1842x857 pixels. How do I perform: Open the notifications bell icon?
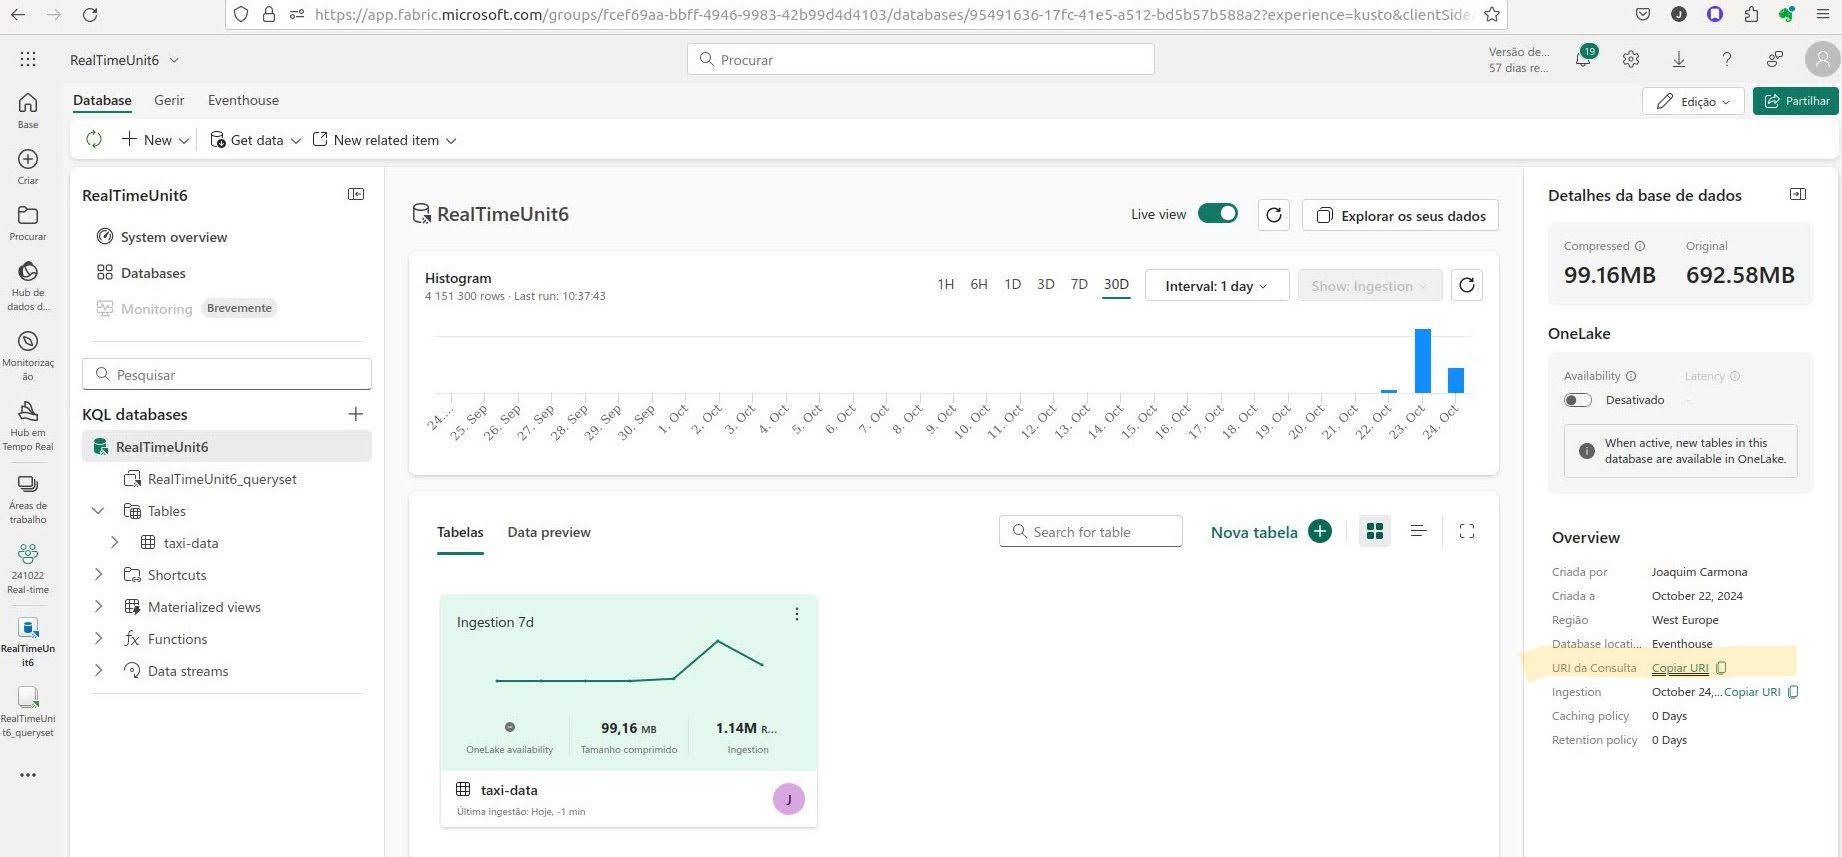[1583, 59]
